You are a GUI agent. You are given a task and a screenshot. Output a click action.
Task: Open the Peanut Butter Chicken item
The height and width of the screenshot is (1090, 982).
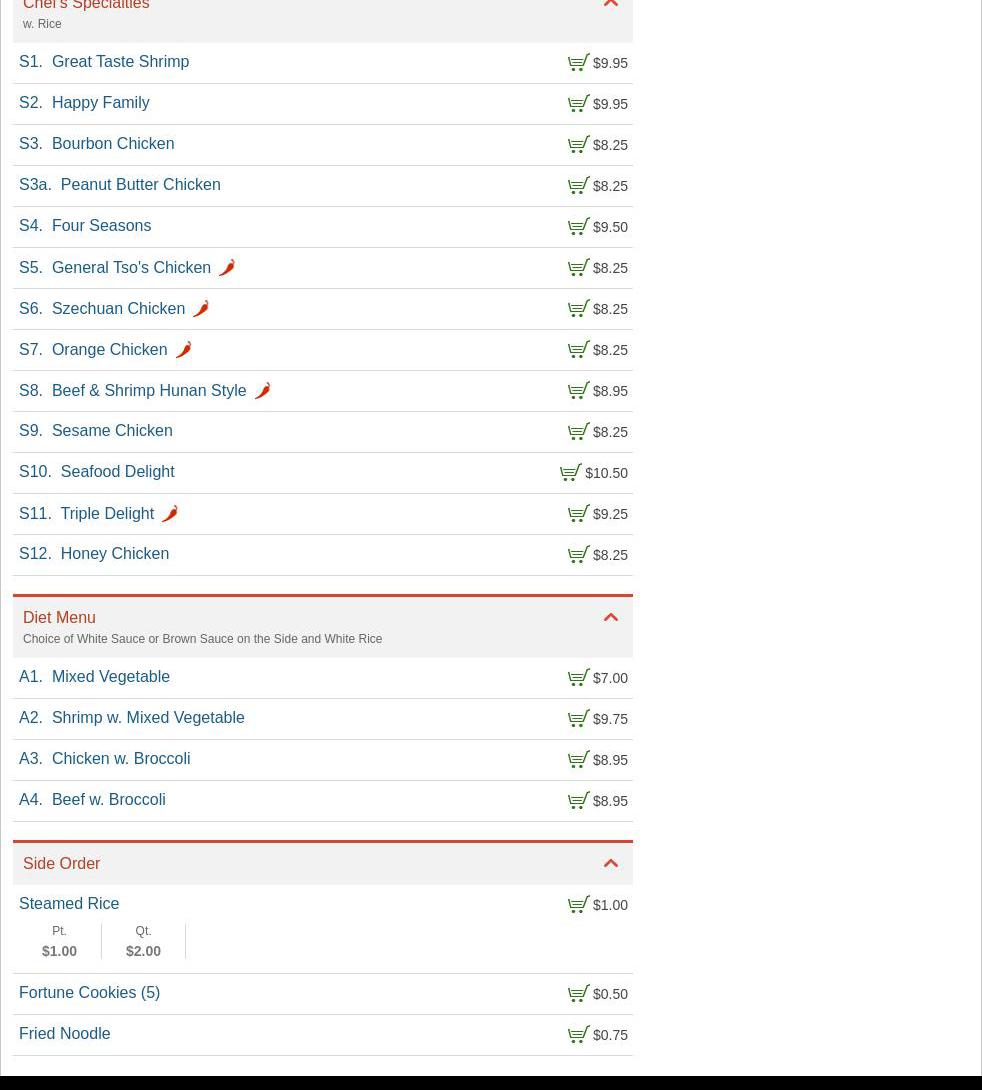click(x=140, y=185)
